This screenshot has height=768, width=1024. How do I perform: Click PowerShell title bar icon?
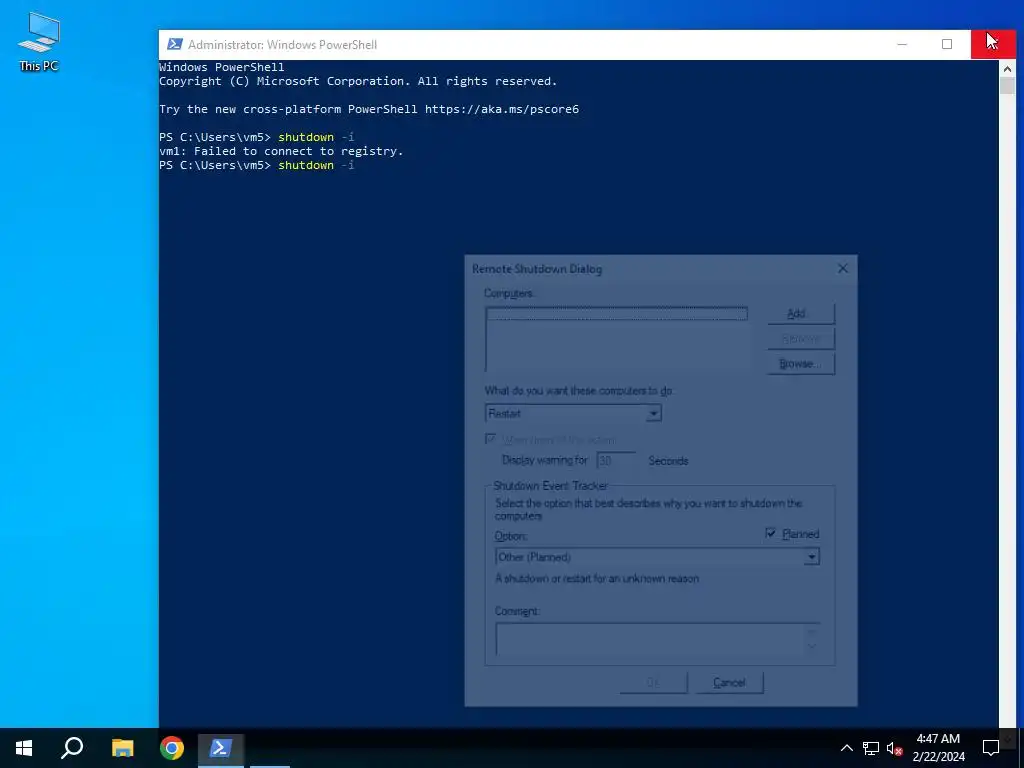pyautogui.click(x=174, y=44)
